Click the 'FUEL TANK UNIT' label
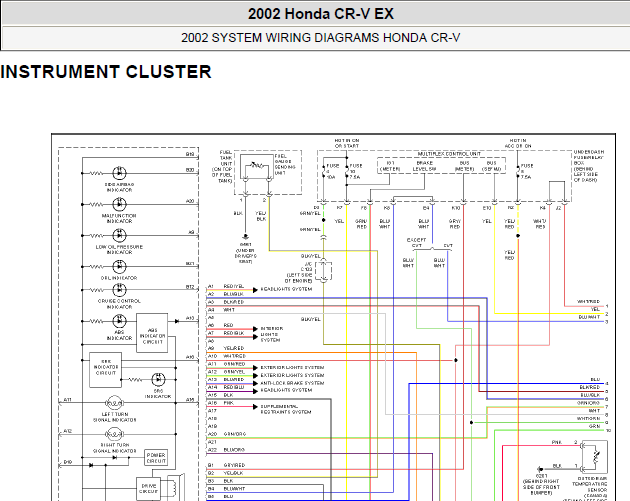630x501 pixels. pyautogui.click(x=223, y=167)
